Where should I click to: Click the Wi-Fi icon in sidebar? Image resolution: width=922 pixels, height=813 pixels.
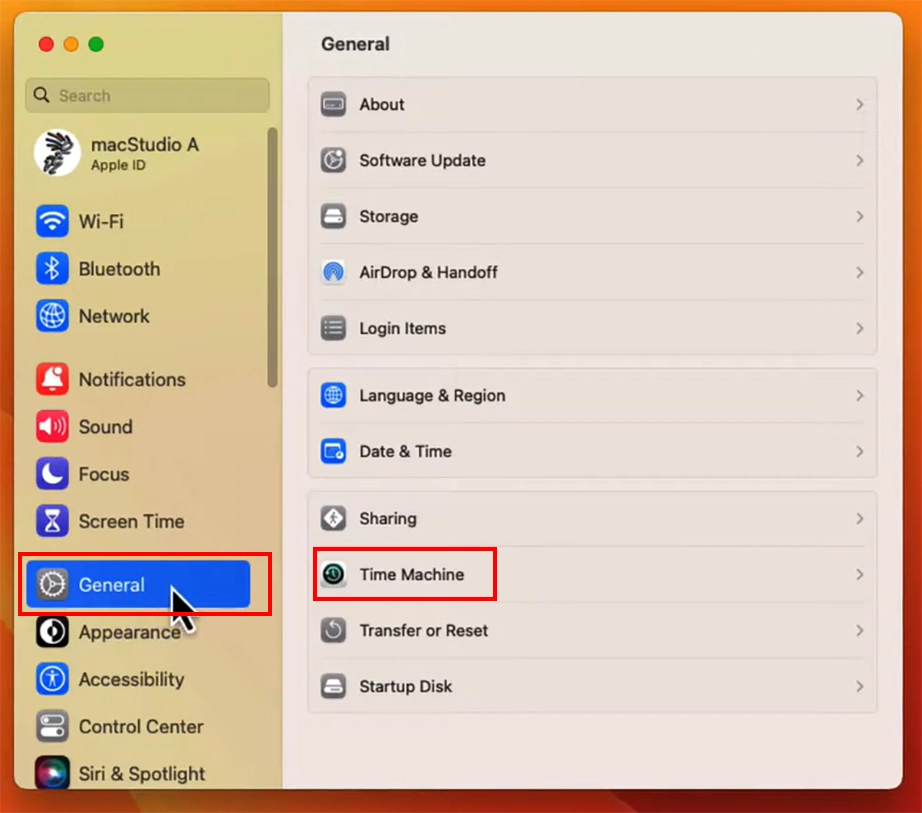pos(52,222)
